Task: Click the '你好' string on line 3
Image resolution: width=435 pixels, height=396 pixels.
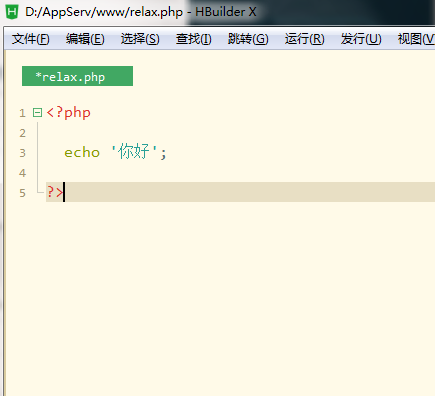Action: pyautogui.click(x=134, y=152)
